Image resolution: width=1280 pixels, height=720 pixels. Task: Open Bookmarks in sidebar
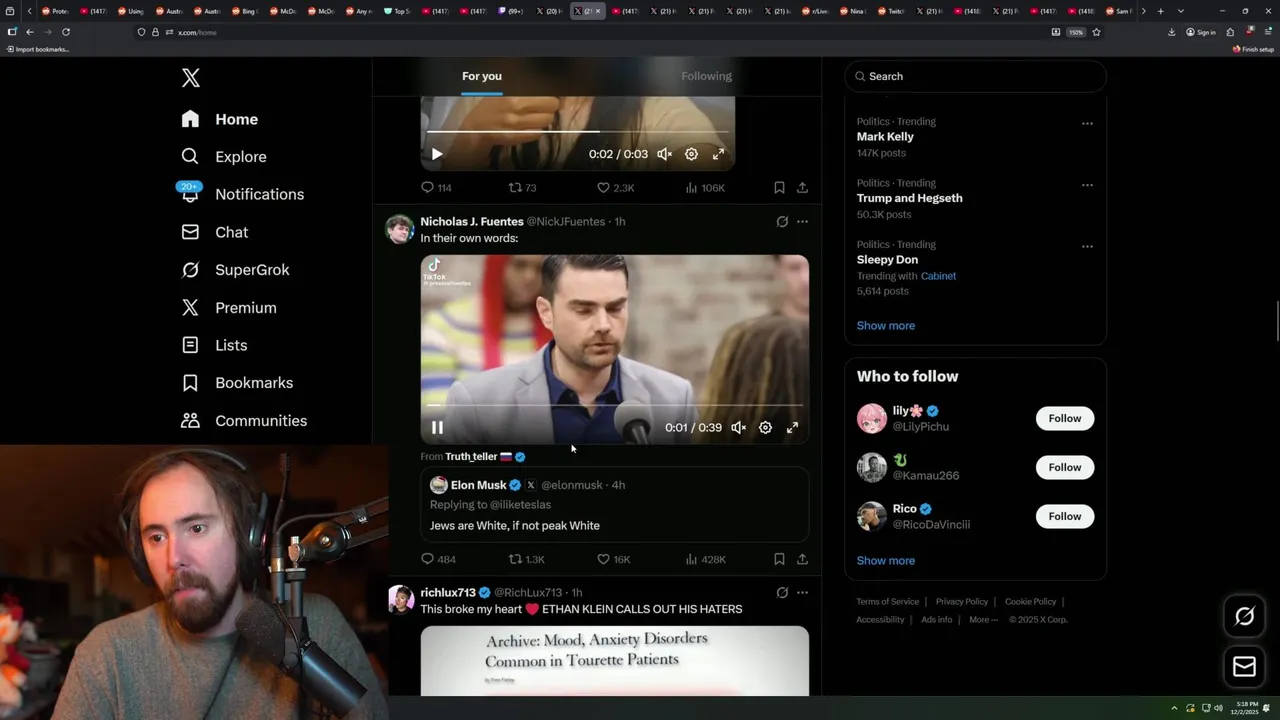tap(237, 383)
